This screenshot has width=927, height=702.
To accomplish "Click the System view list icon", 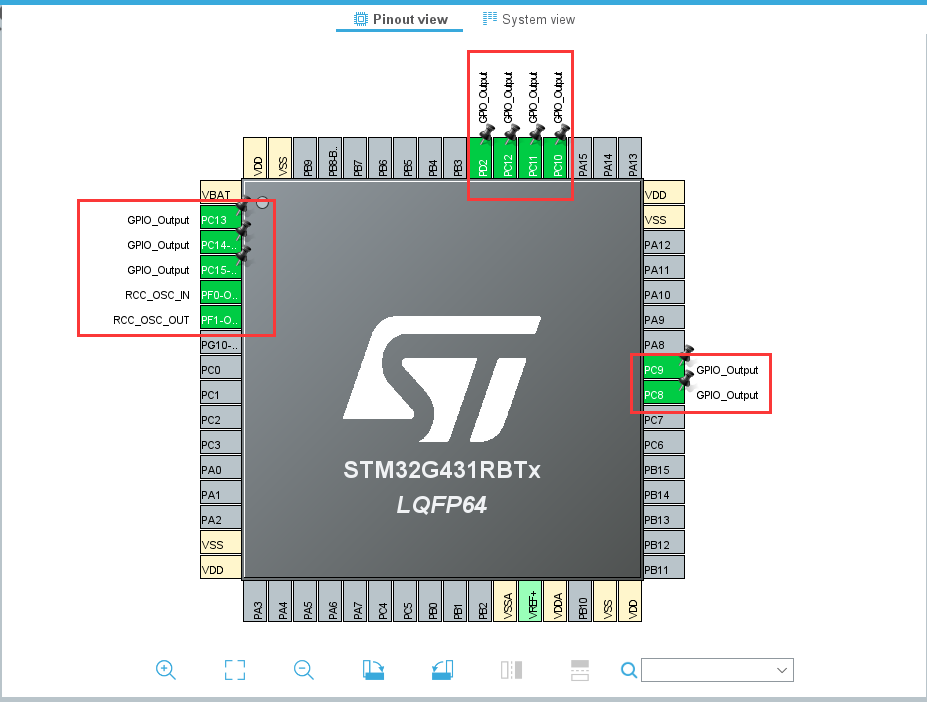I will (x=489, y=18).
